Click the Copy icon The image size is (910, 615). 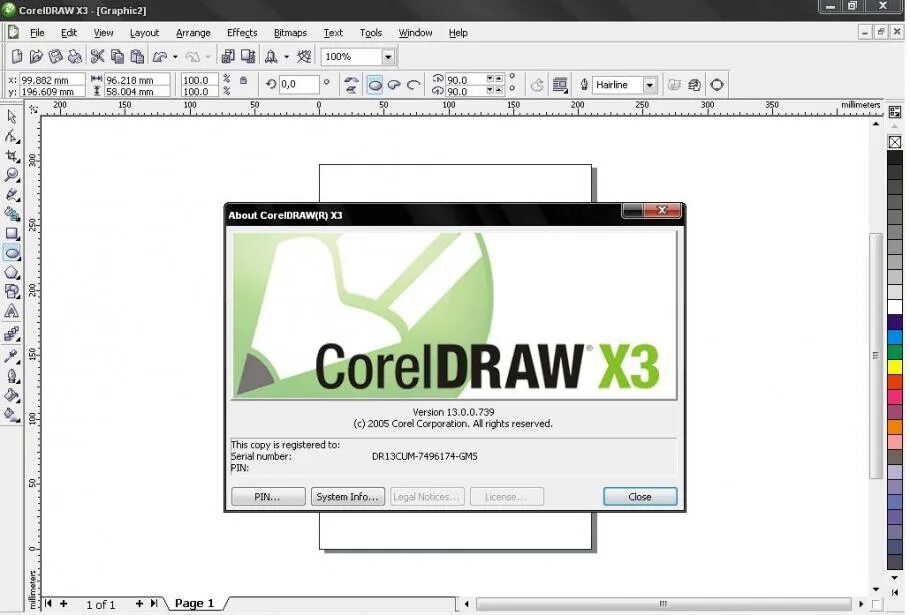pyautogui.click(x=117, y=56)
